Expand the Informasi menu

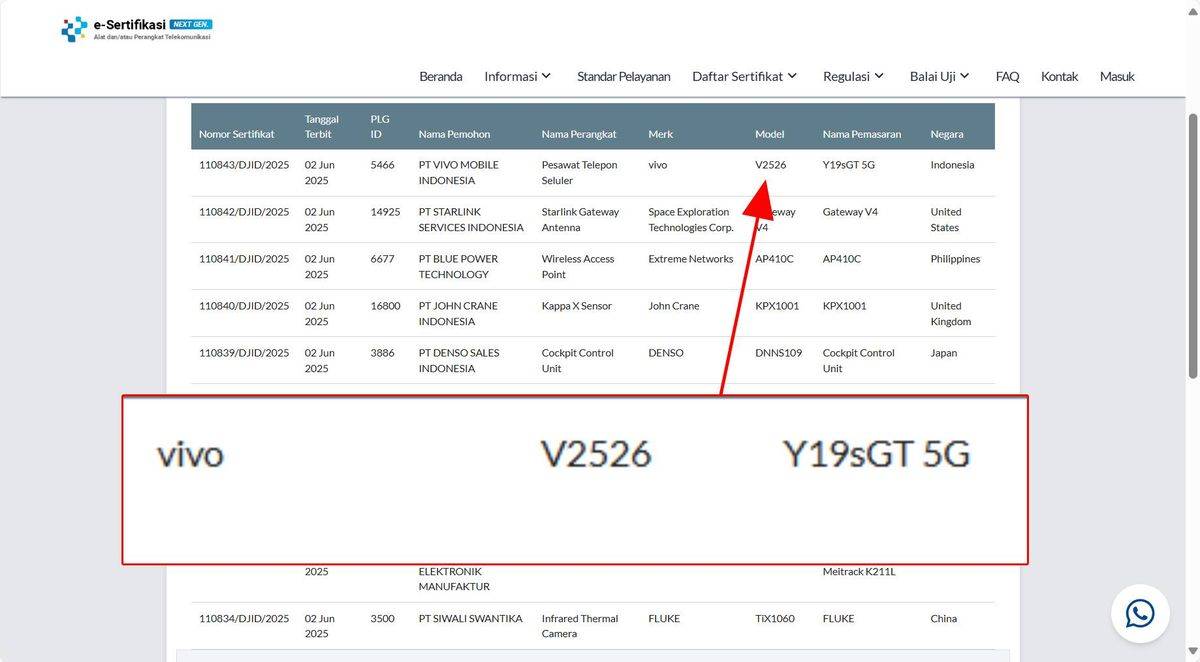(518, 76)
